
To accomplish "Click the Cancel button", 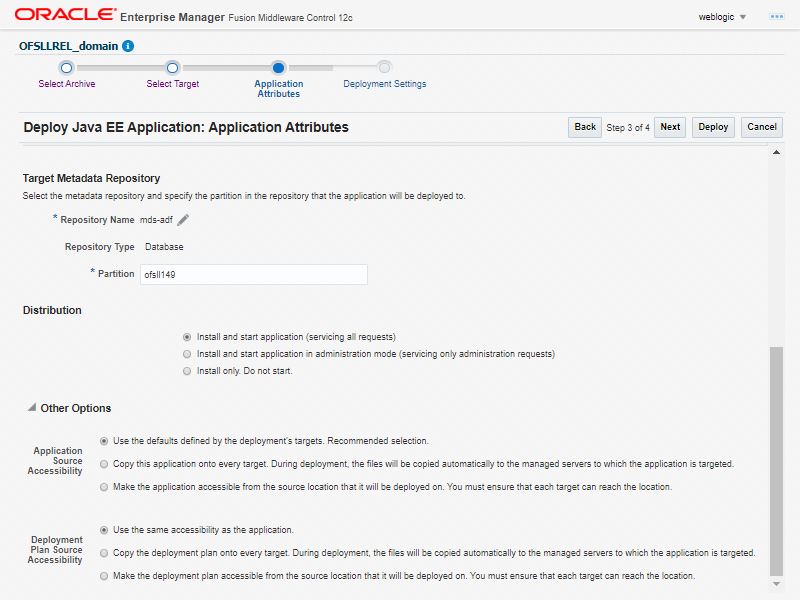I will pos(762,127).
